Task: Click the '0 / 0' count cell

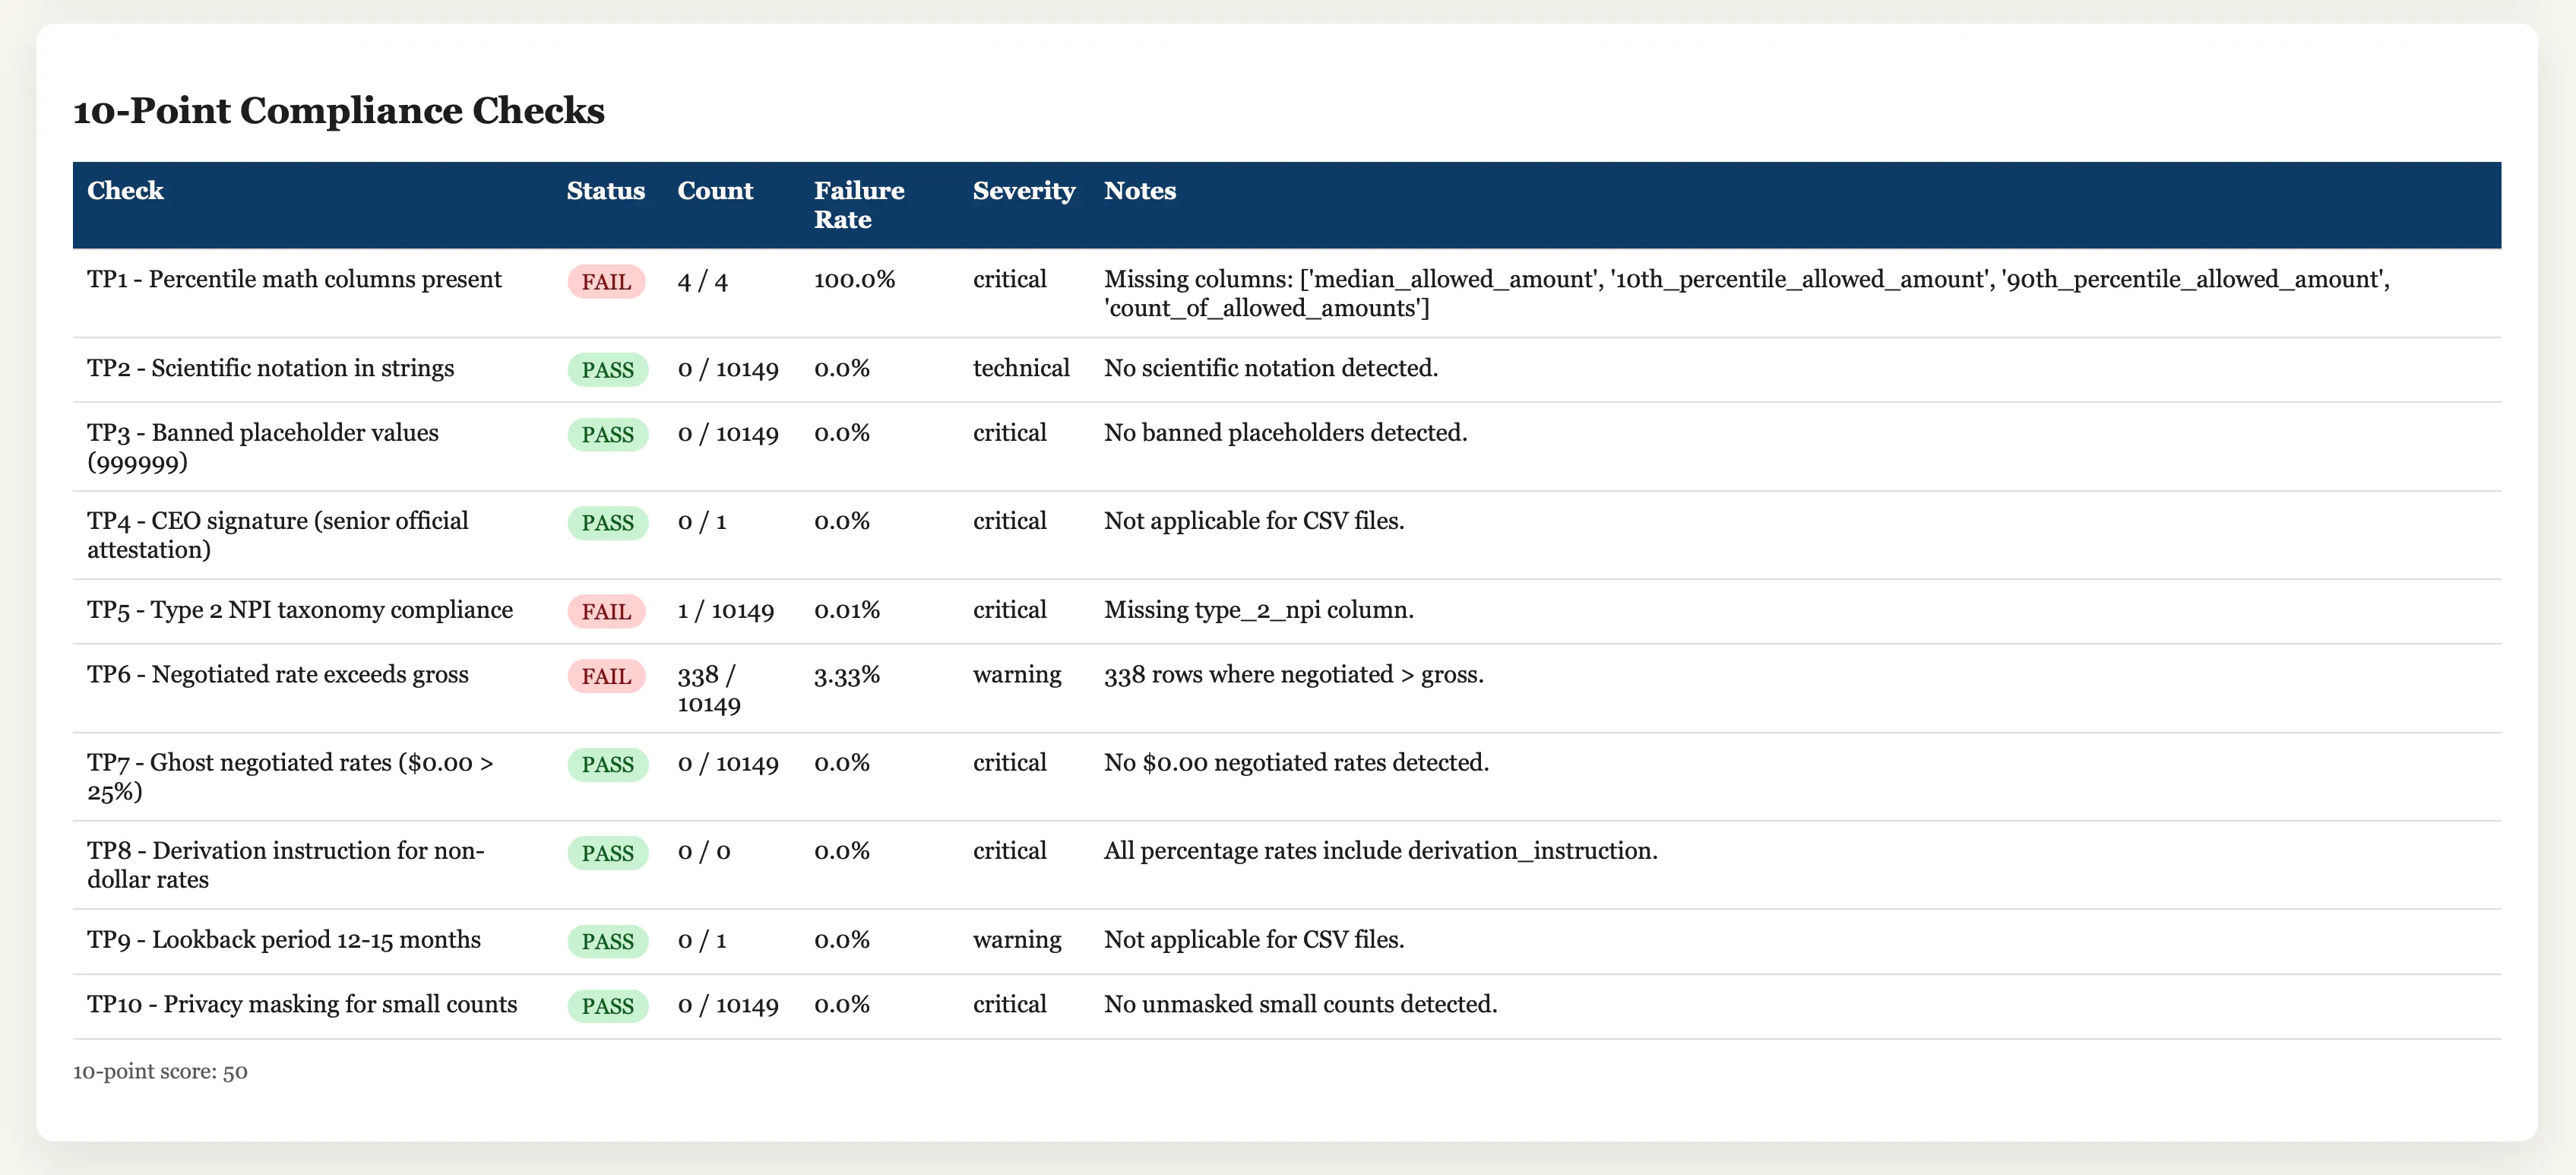Action: tap(703, 851)
